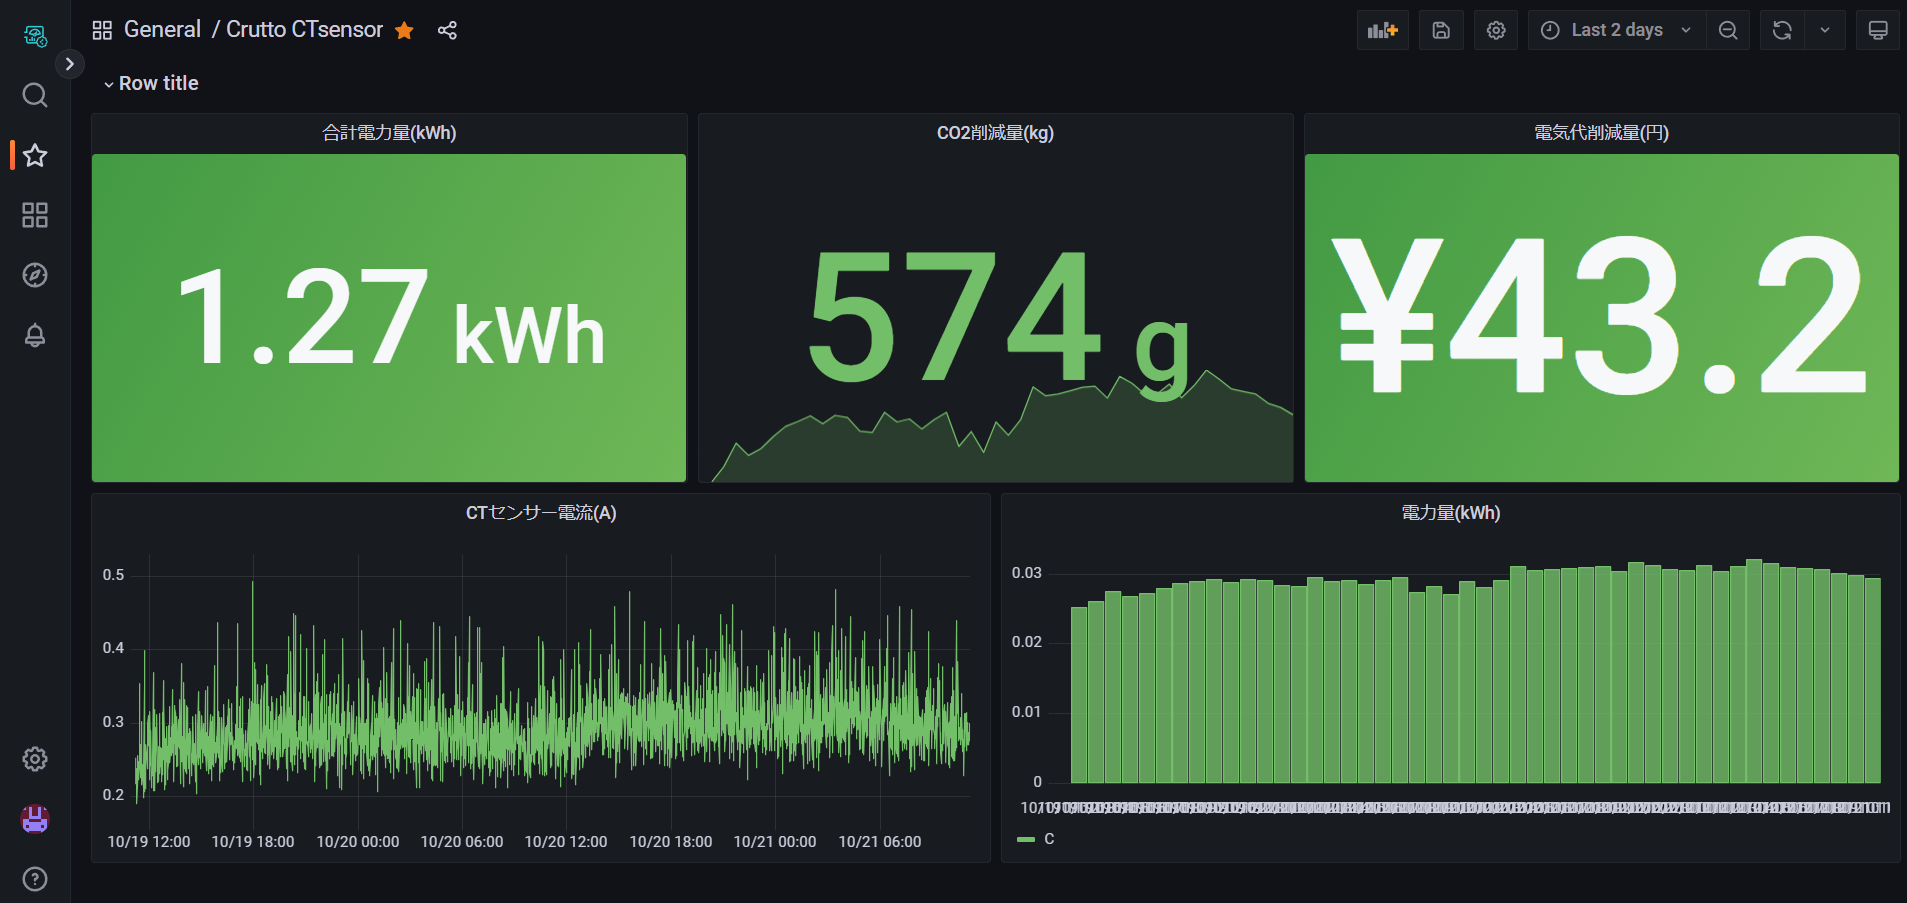The height and width of the screenshot is (903, 1907).
Task: Toggle series C in legend
Action: pyautogui.click(x=1048, y=839)
